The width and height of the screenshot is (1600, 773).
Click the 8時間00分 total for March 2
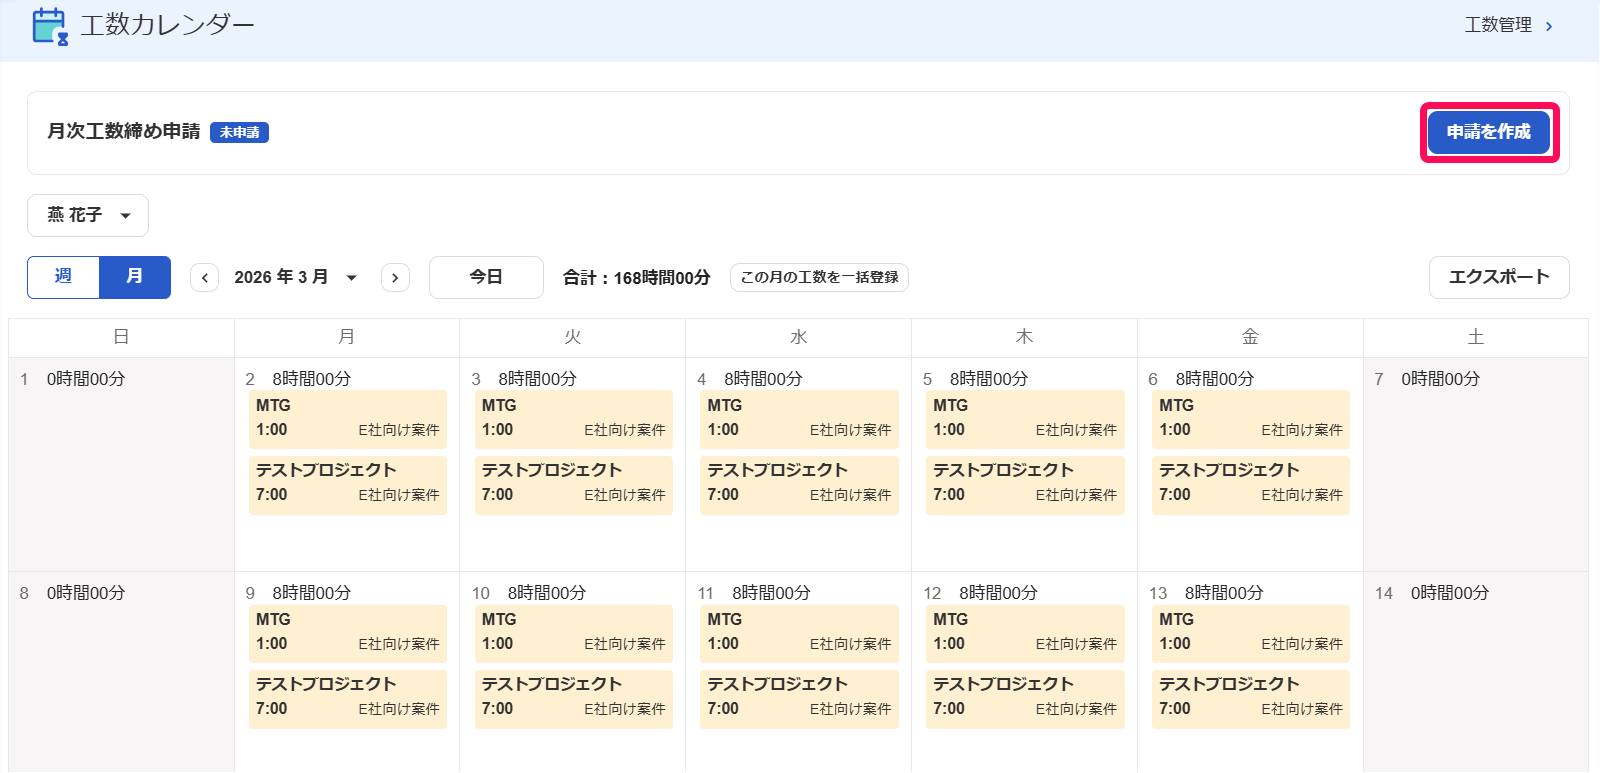pos(312,379)
